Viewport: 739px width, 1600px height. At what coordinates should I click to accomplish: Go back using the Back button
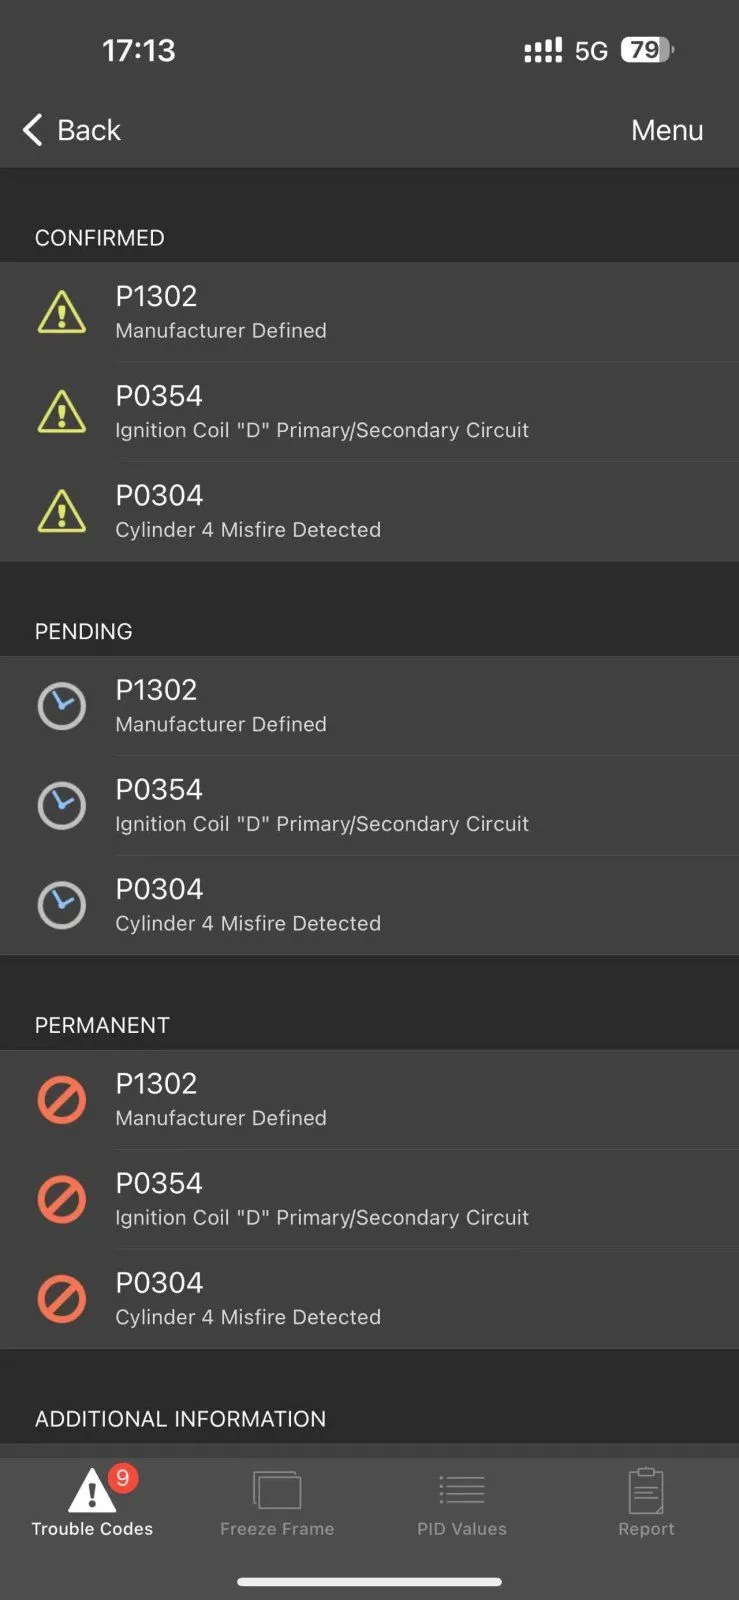pos(72,130)
